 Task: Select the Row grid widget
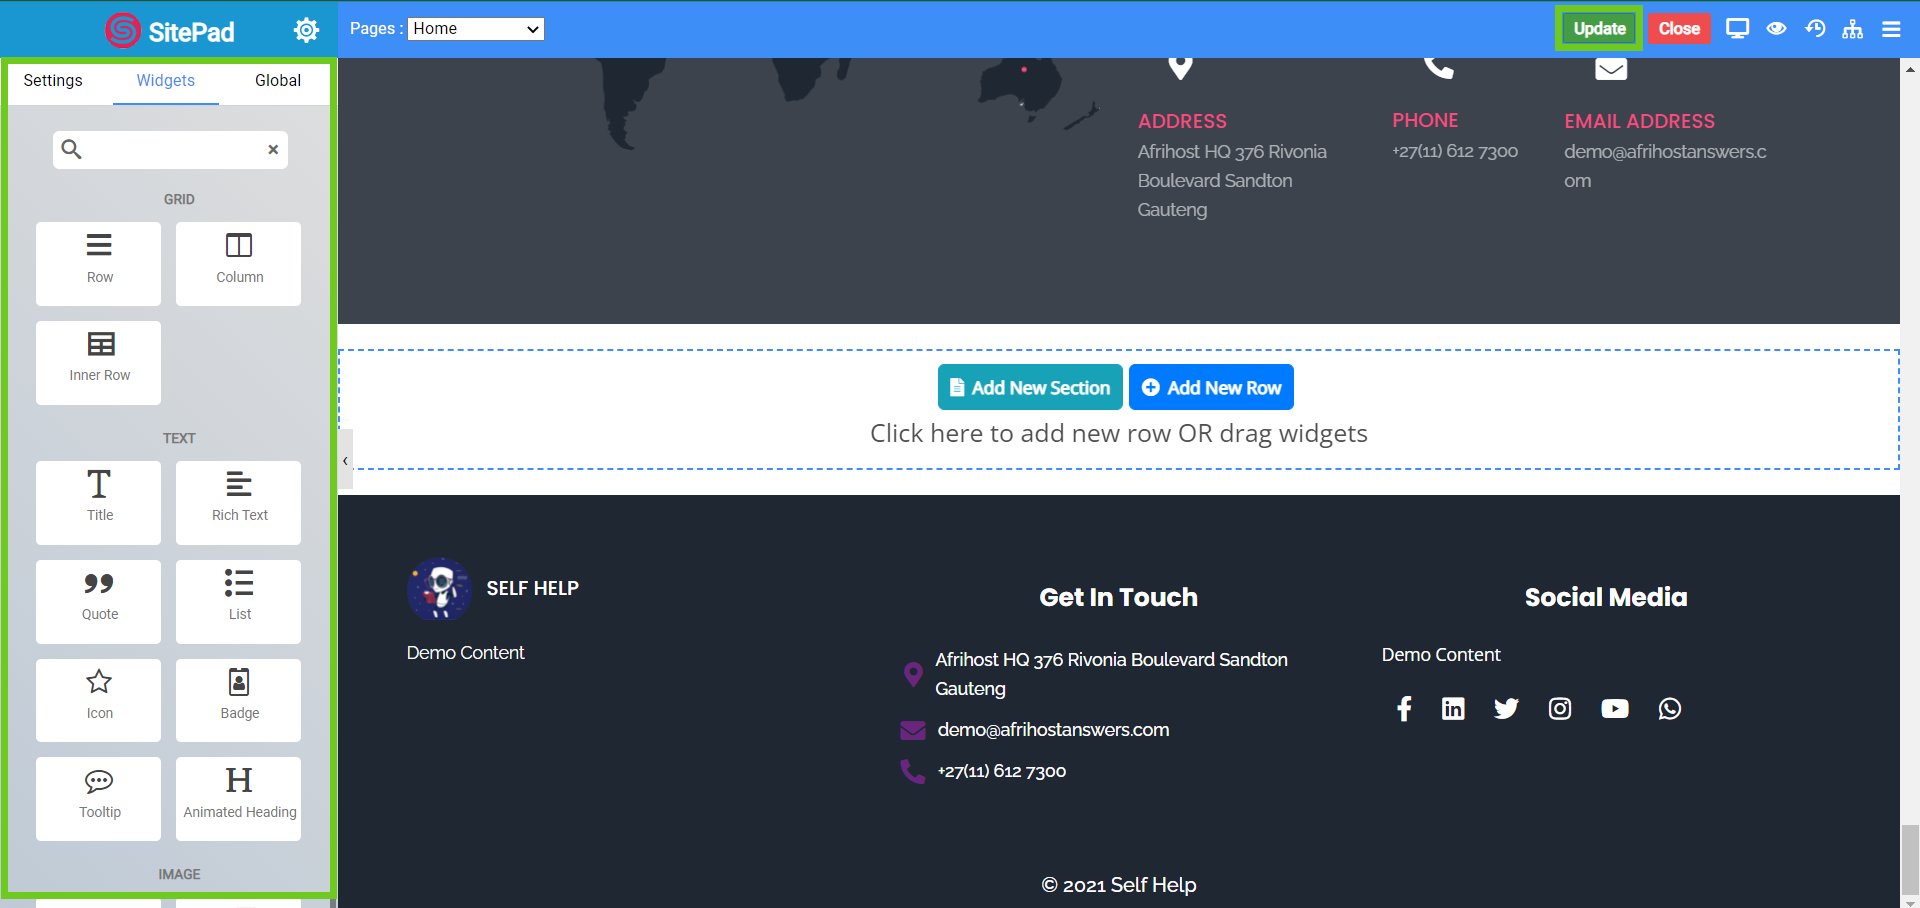click(x=99, y=263)
